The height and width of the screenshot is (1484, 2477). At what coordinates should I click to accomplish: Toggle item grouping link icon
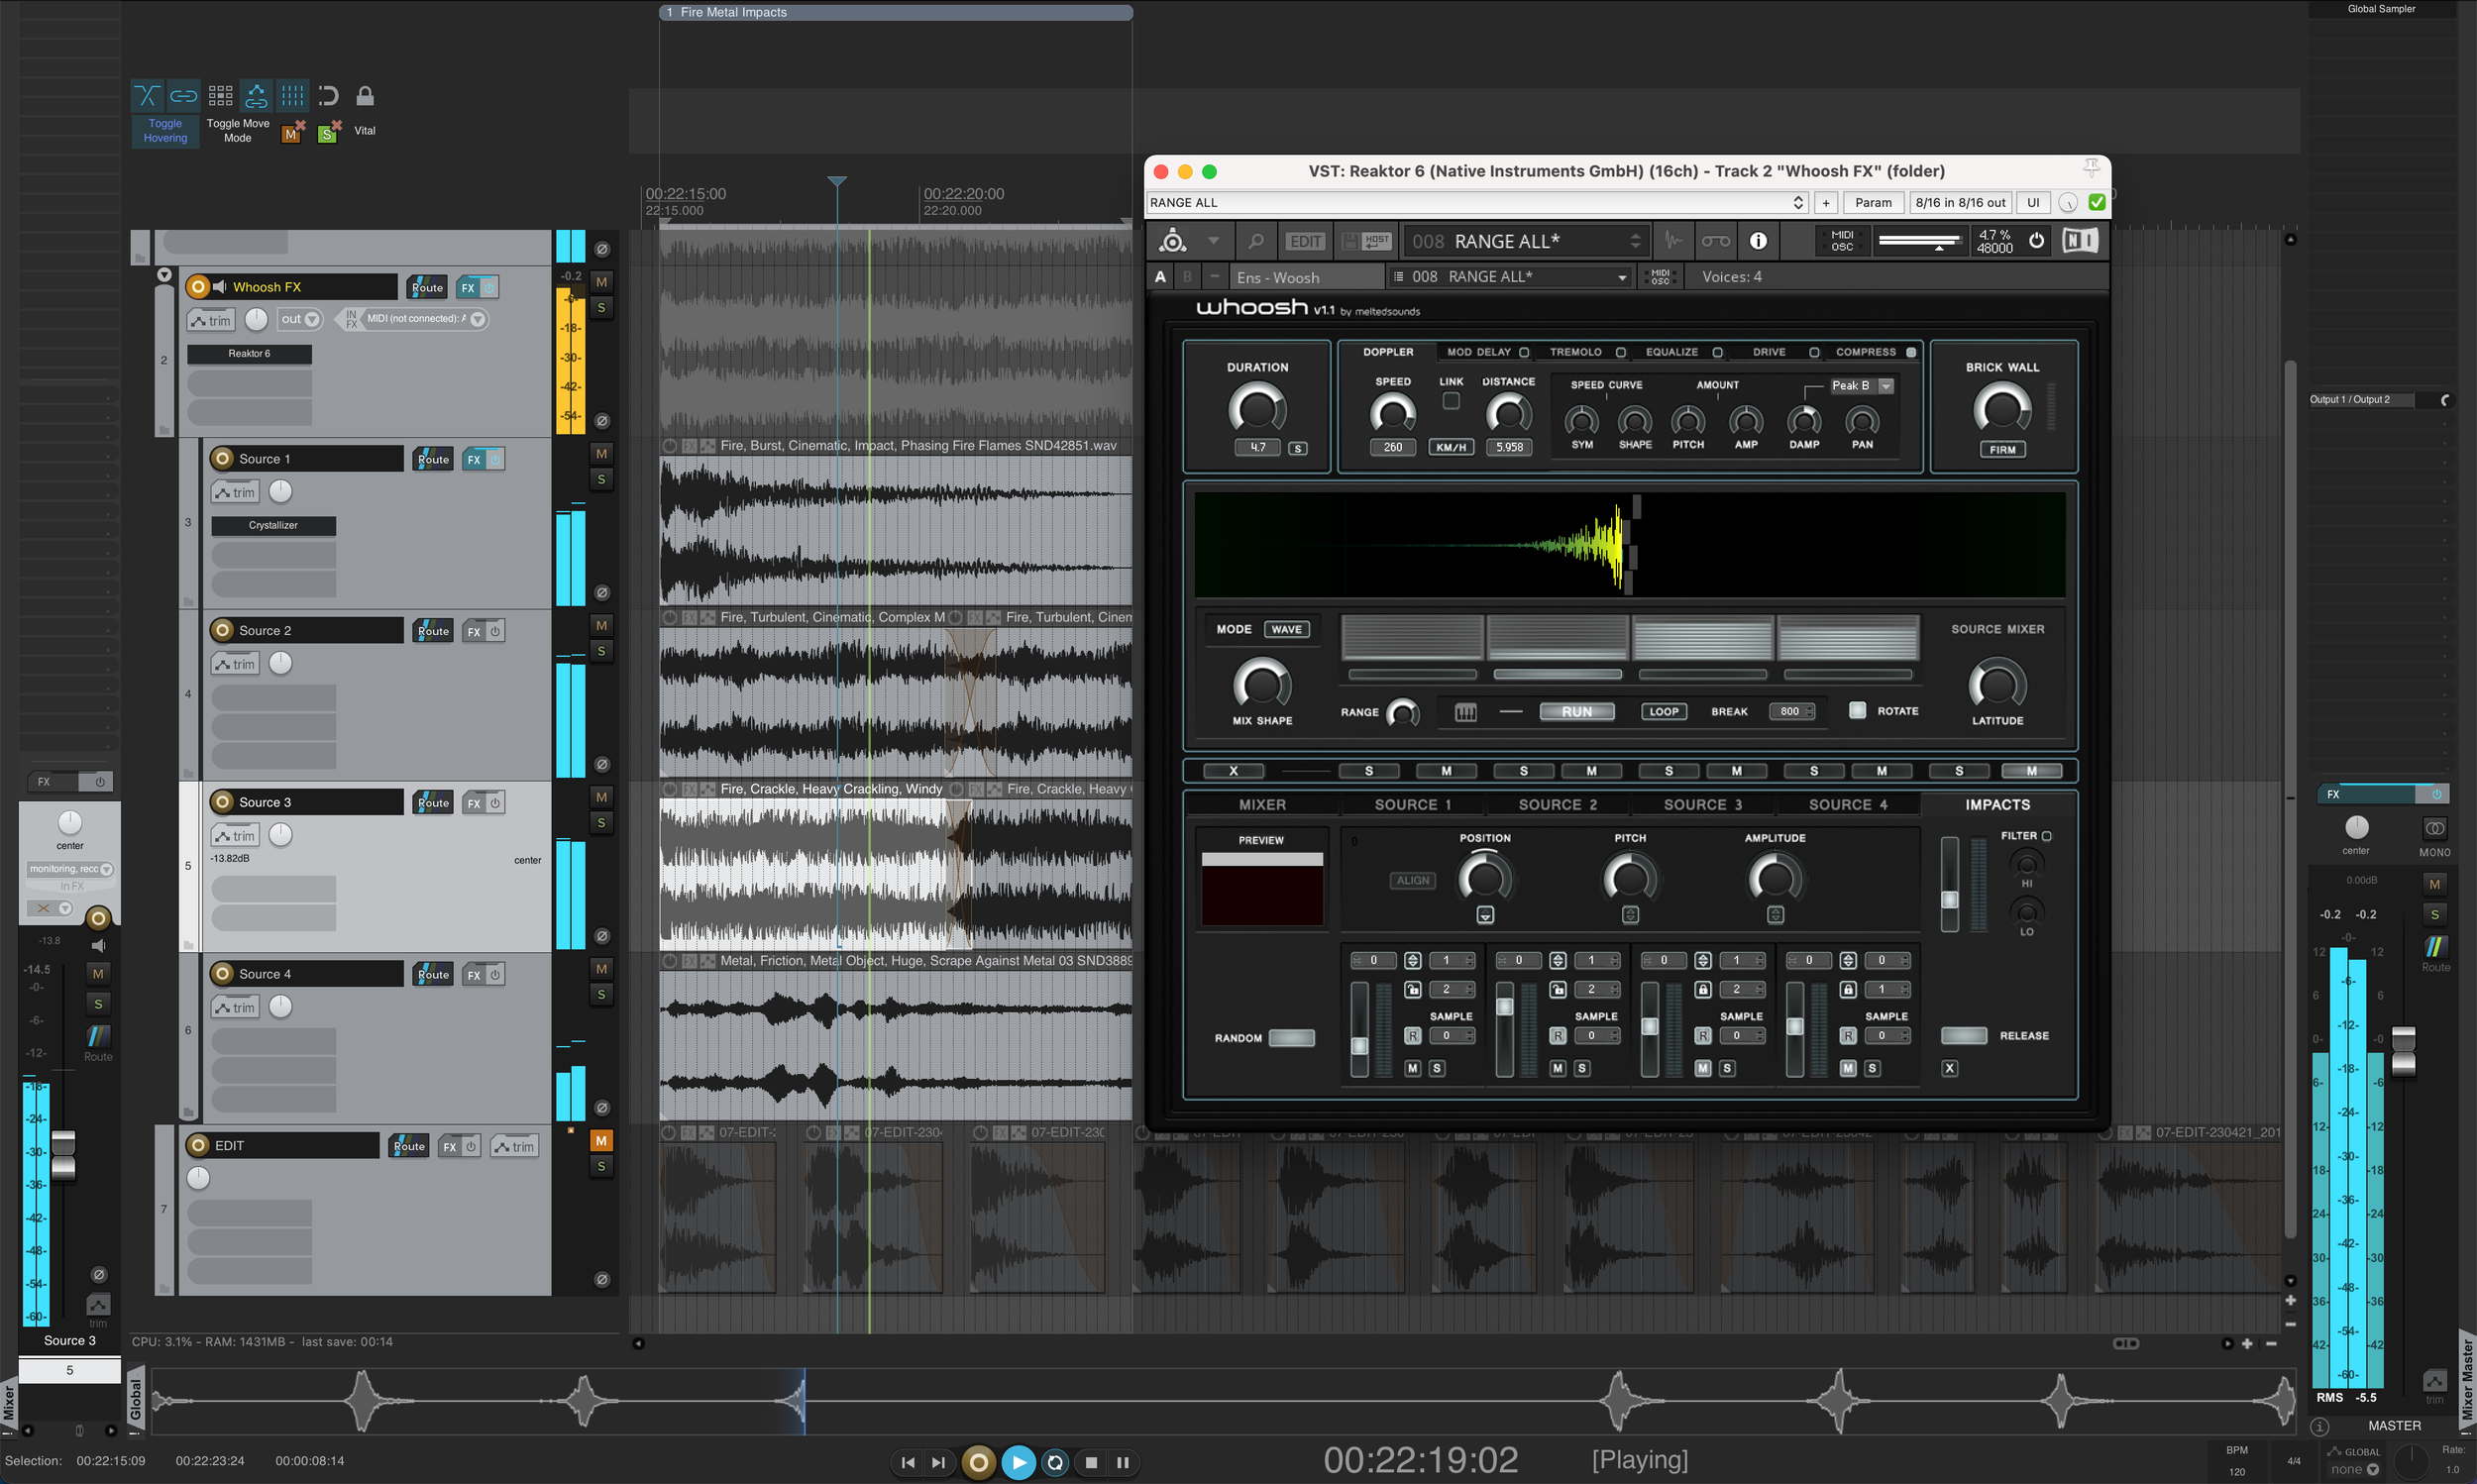[183, 96]
